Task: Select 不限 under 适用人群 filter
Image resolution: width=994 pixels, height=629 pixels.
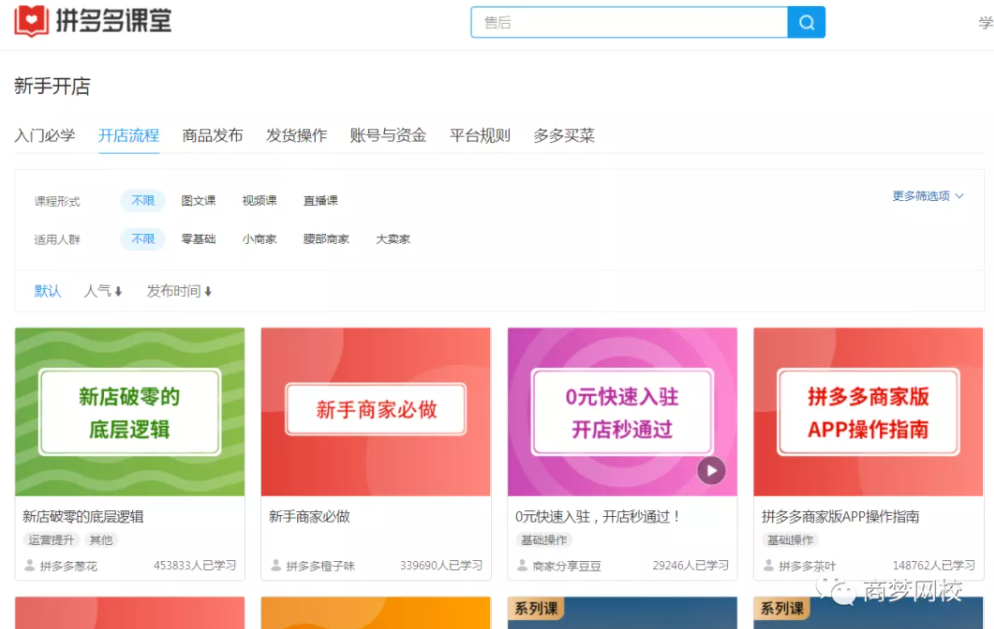Action: tap(143, 239)
